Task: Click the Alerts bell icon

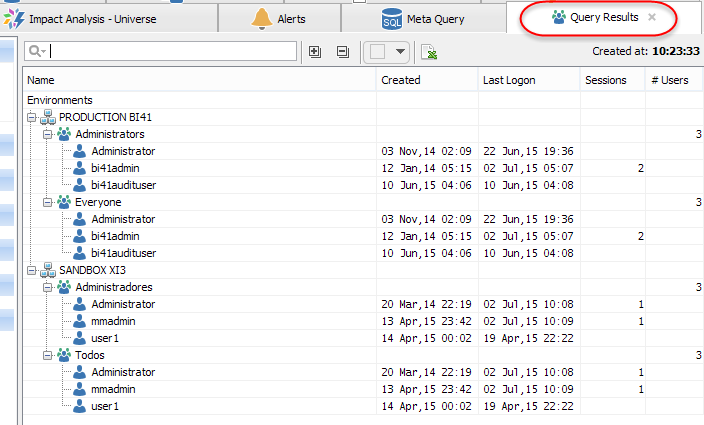Action: tap(262, 19)
